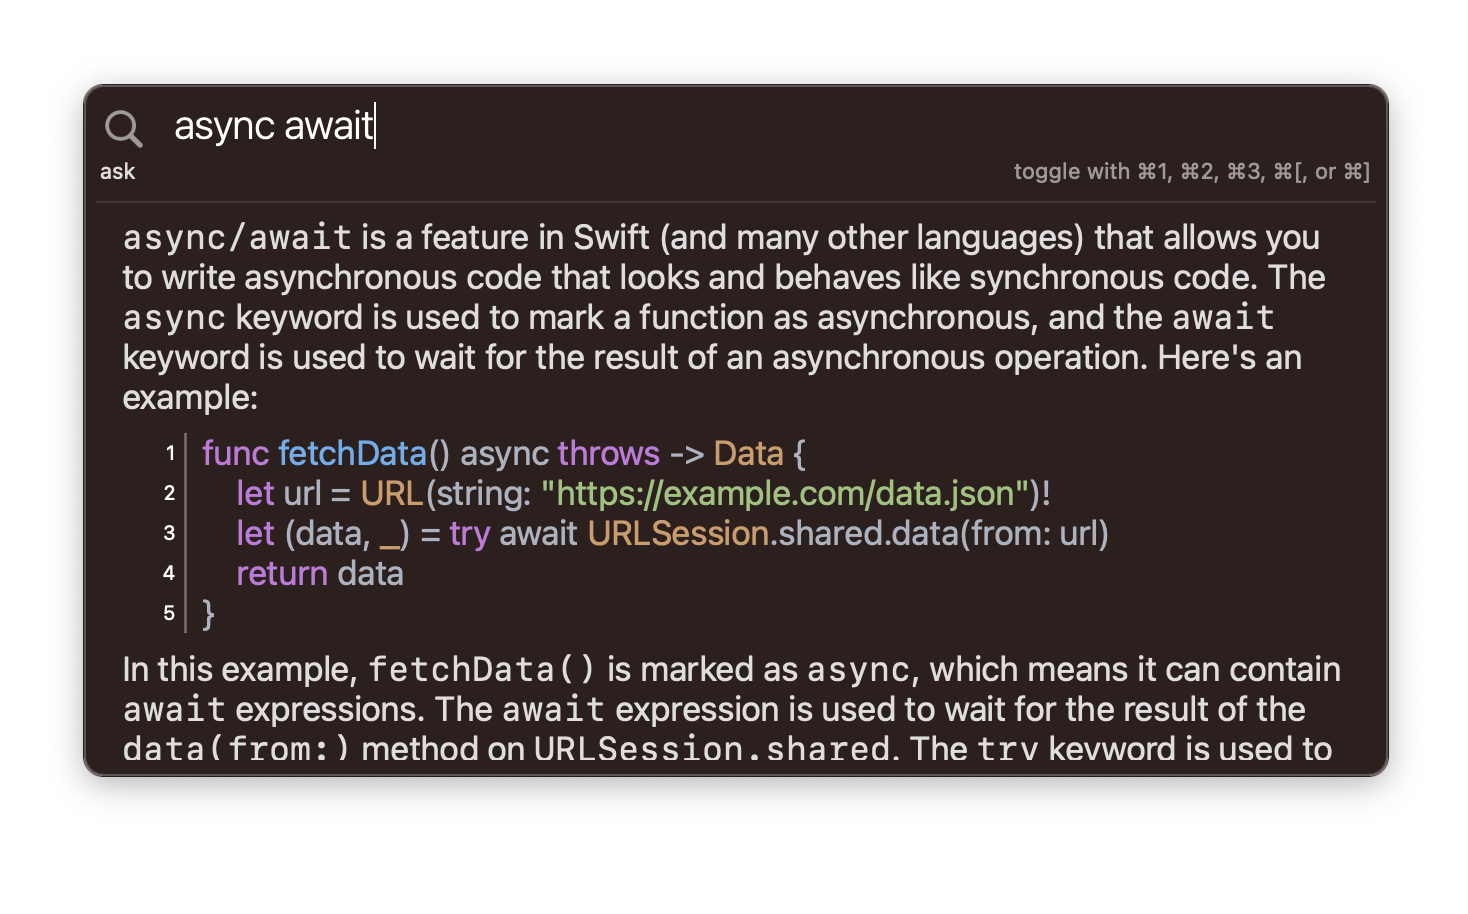Click the fetchData function name in code
The image size is (1468, 914).
352,453
